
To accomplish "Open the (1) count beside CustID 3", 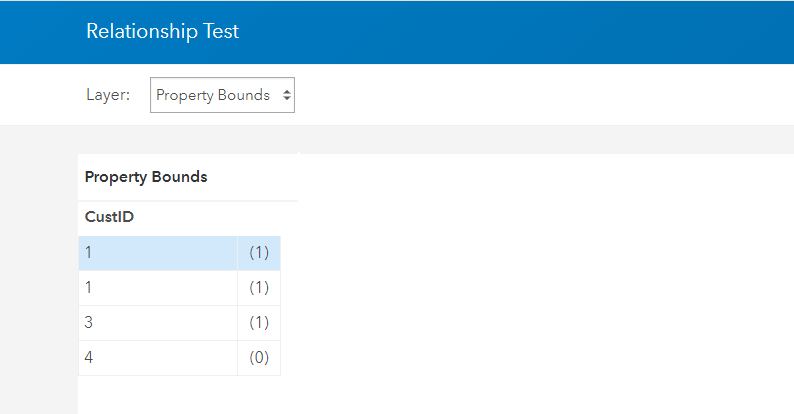I will pos(259,323).
